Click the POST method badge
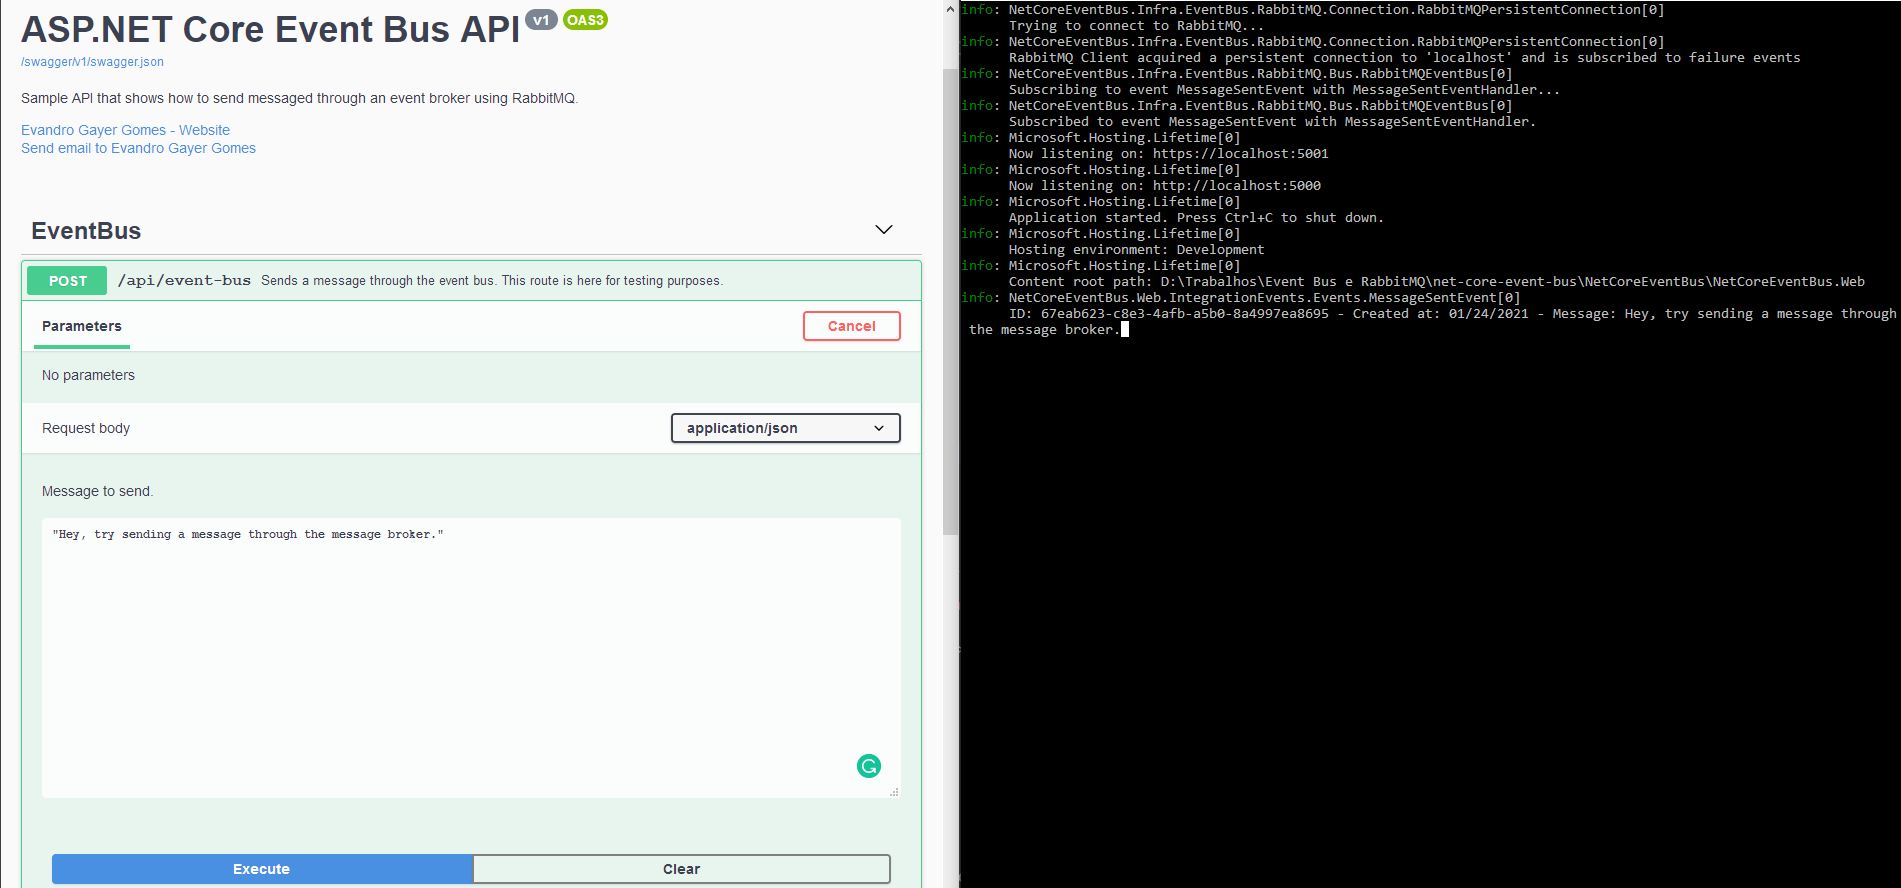 coord(68,281)
